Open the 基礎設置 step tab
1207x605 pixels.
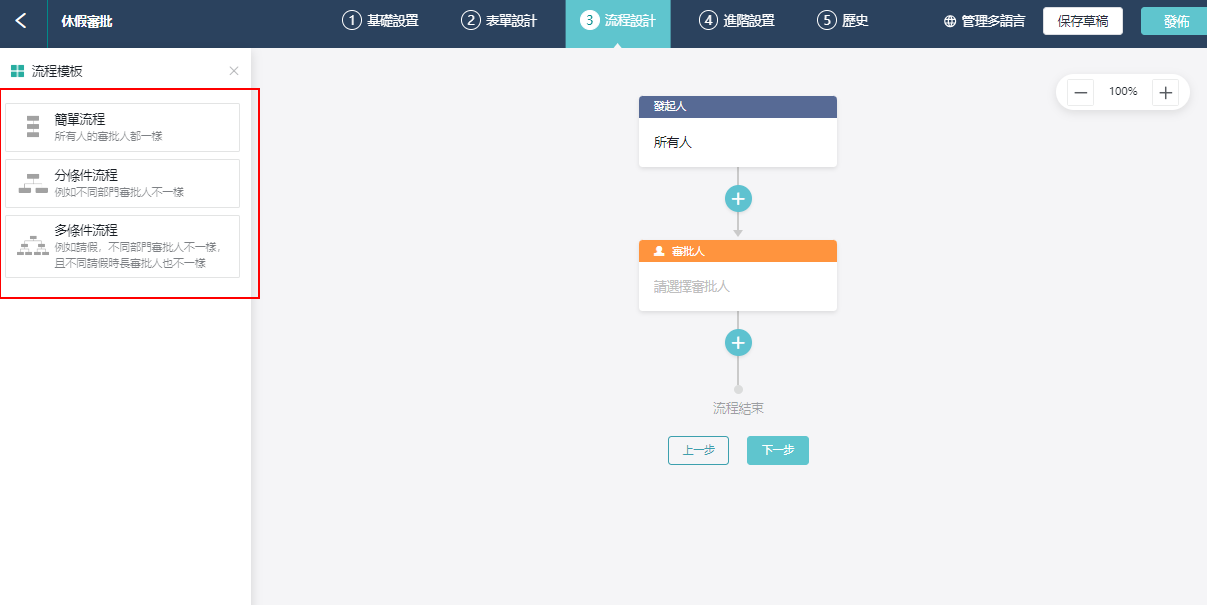tap(380, 21)
